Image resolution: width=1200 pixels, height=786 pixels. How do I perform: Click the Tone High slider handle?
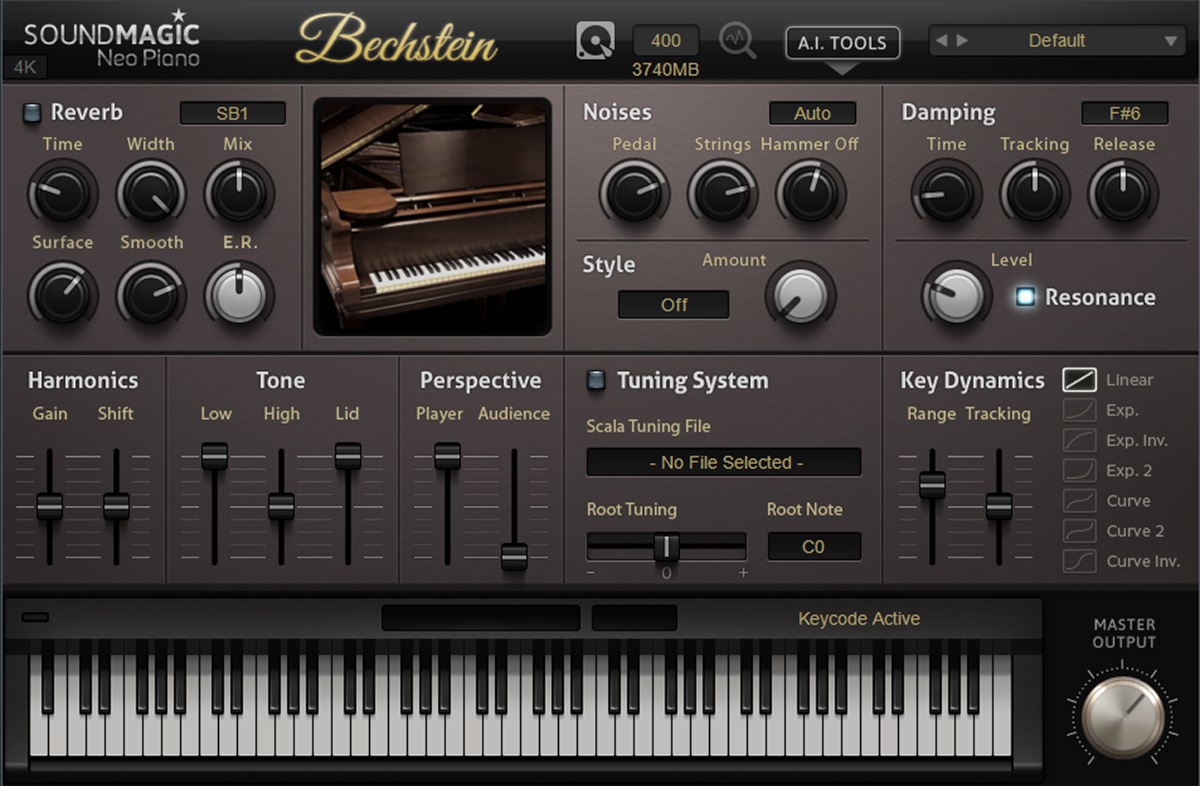click(281, 506)
